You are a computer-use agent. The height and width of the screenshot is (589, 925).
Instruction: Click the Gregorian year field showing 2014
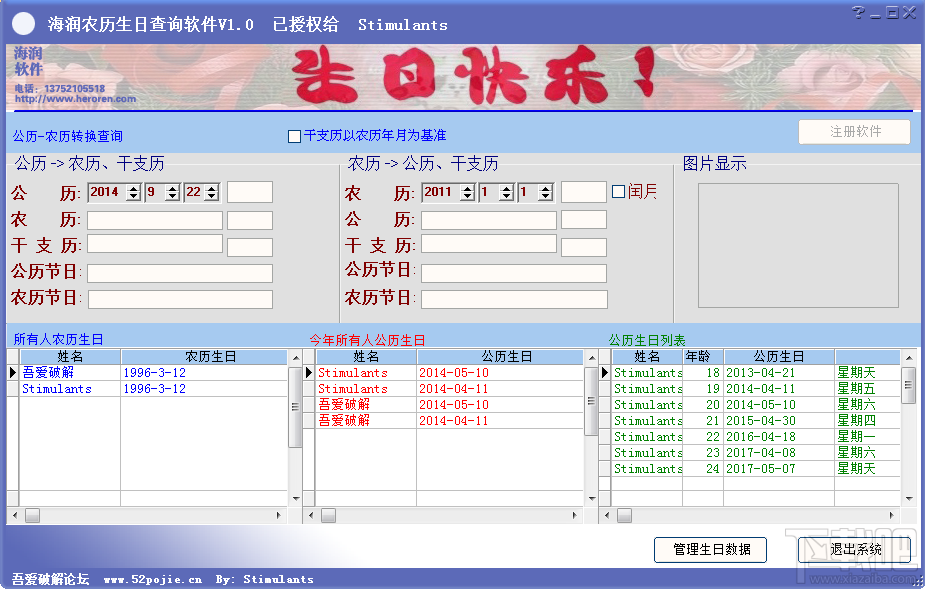pyautogui.click(x=107, y=192)
